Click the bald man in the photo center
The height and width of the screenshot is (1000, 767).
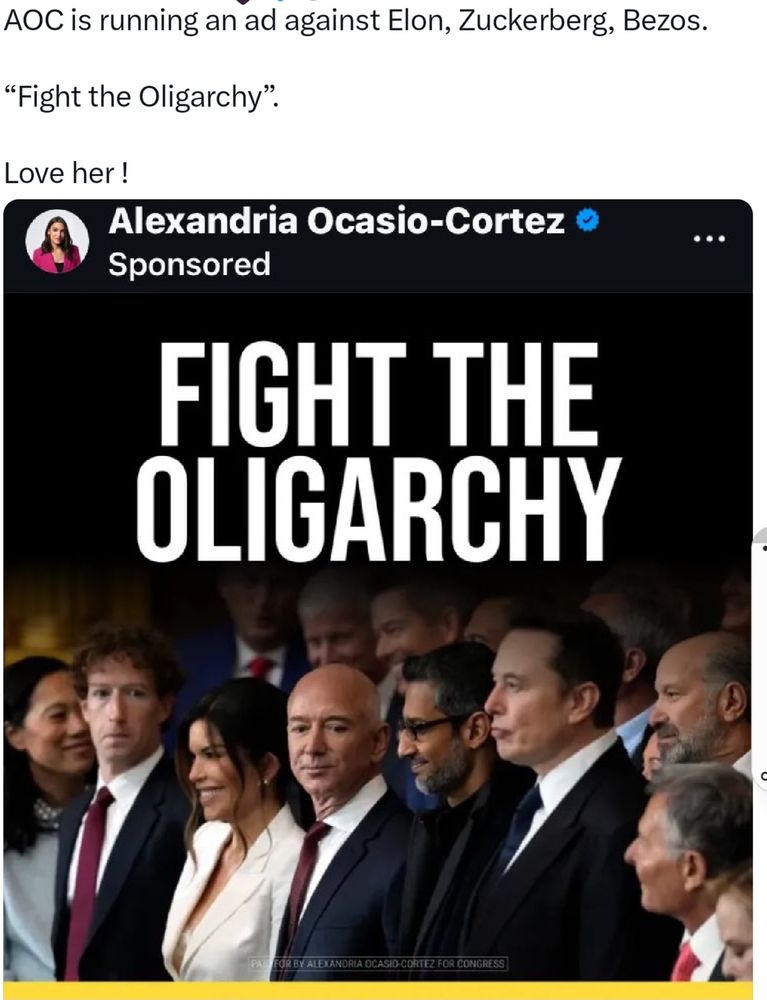337,823
